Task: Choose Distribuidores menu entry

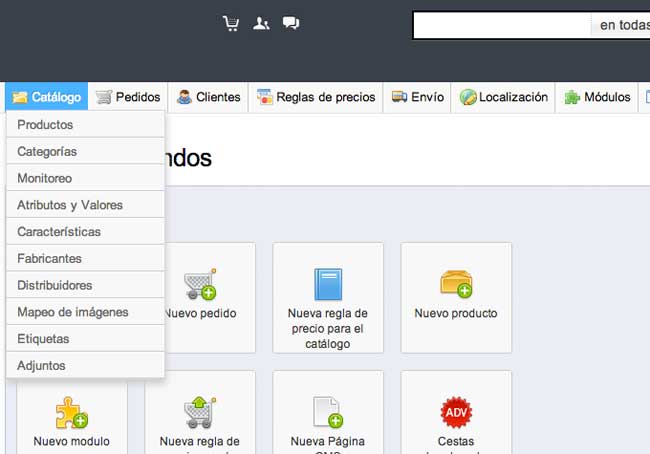Action: [x=85, y=285]
